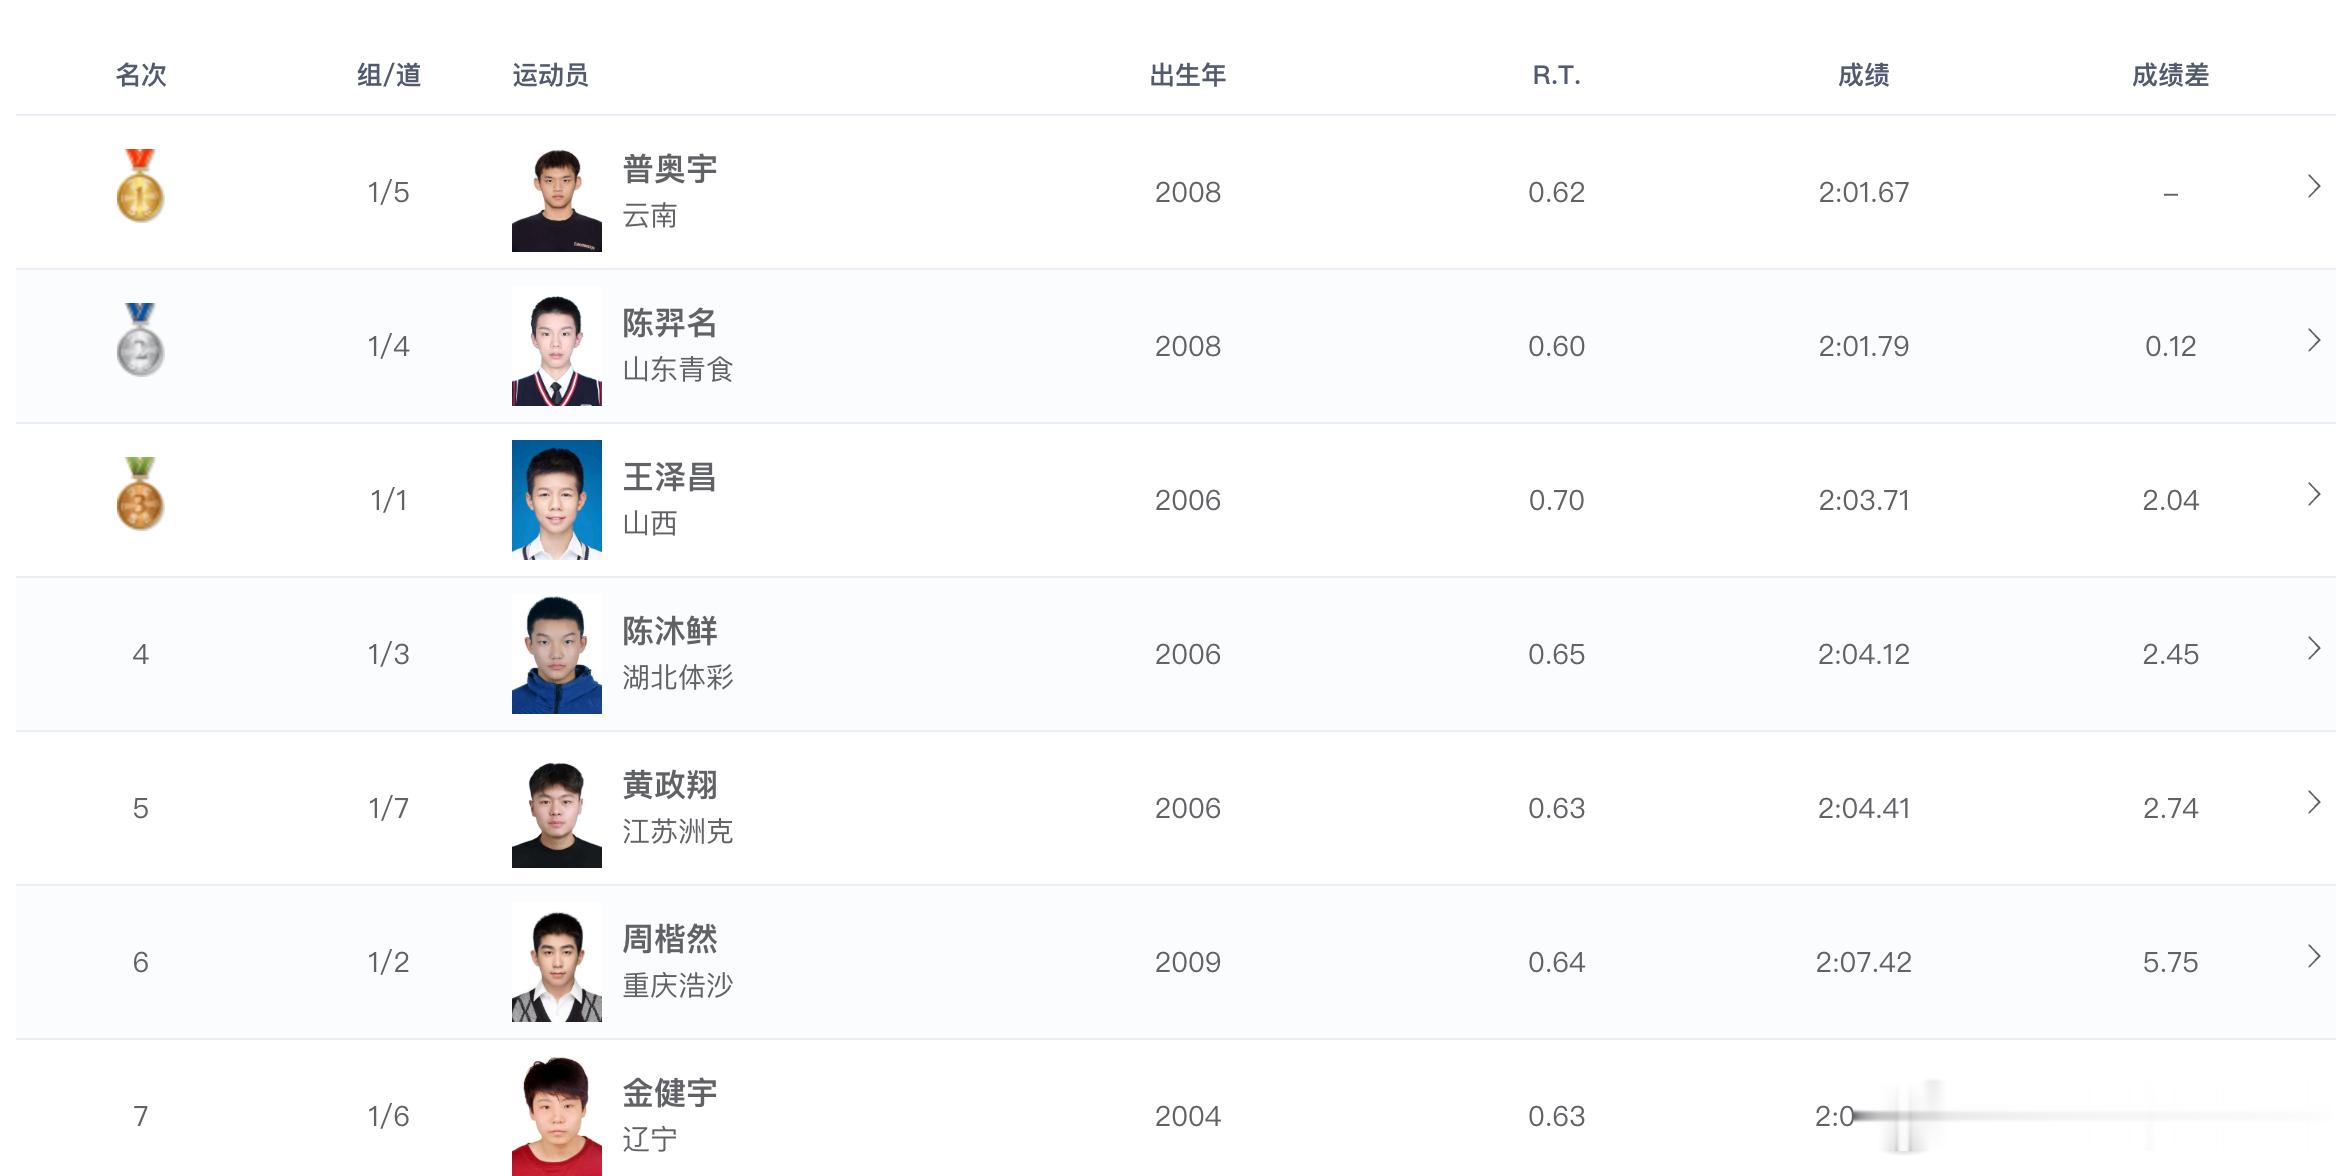Click the 成绩 column header
The image size is (2348, 1176).
pos(1864,75)
